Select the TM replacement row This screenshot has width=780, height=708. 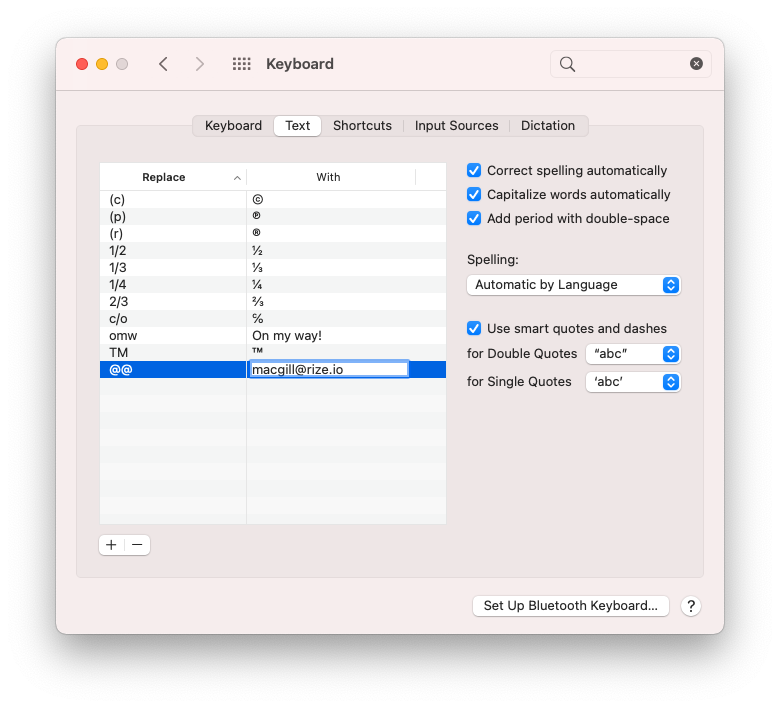click(x=273, y=352)
